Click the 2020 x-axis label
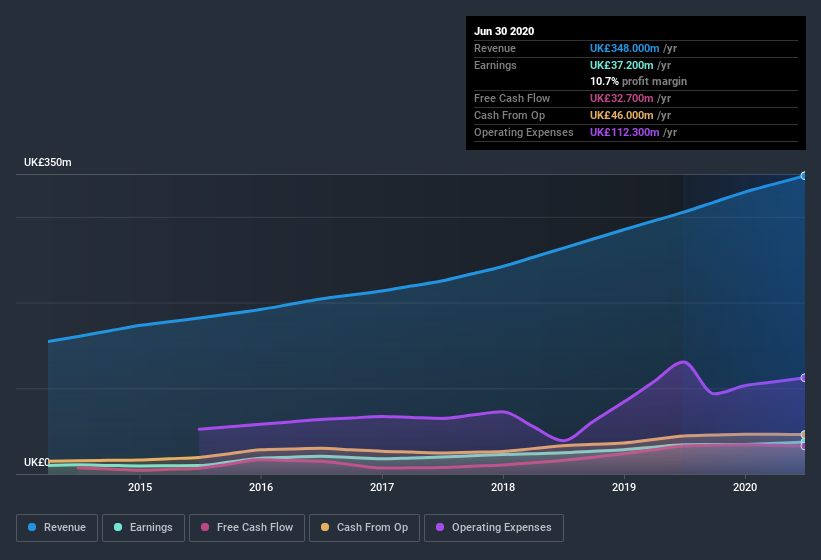The image size is (821, 560). point(745,487)
